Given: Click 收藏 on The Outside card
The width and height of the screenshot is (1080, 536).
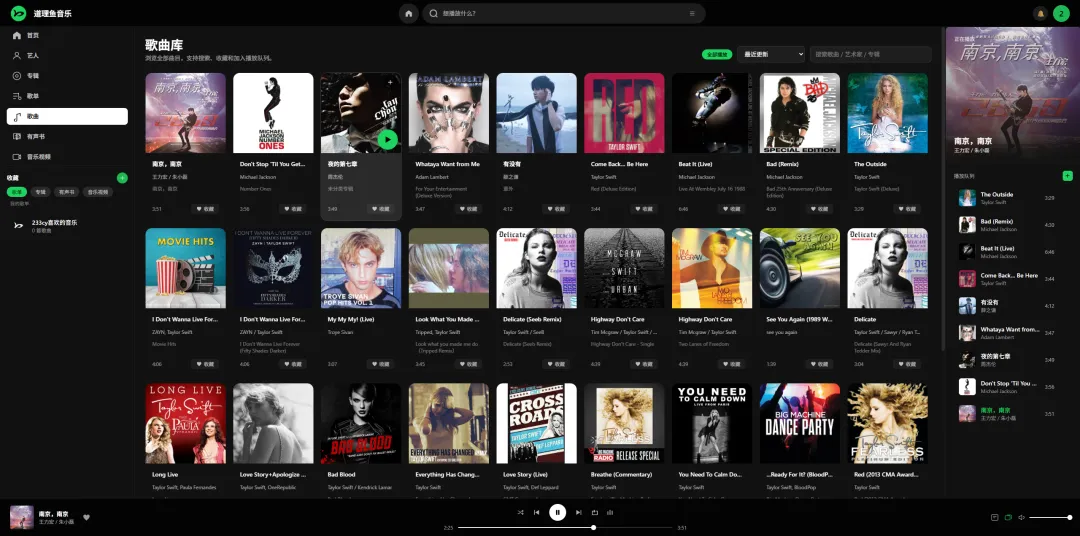Looking at the screenshot, I should point(907,209).
